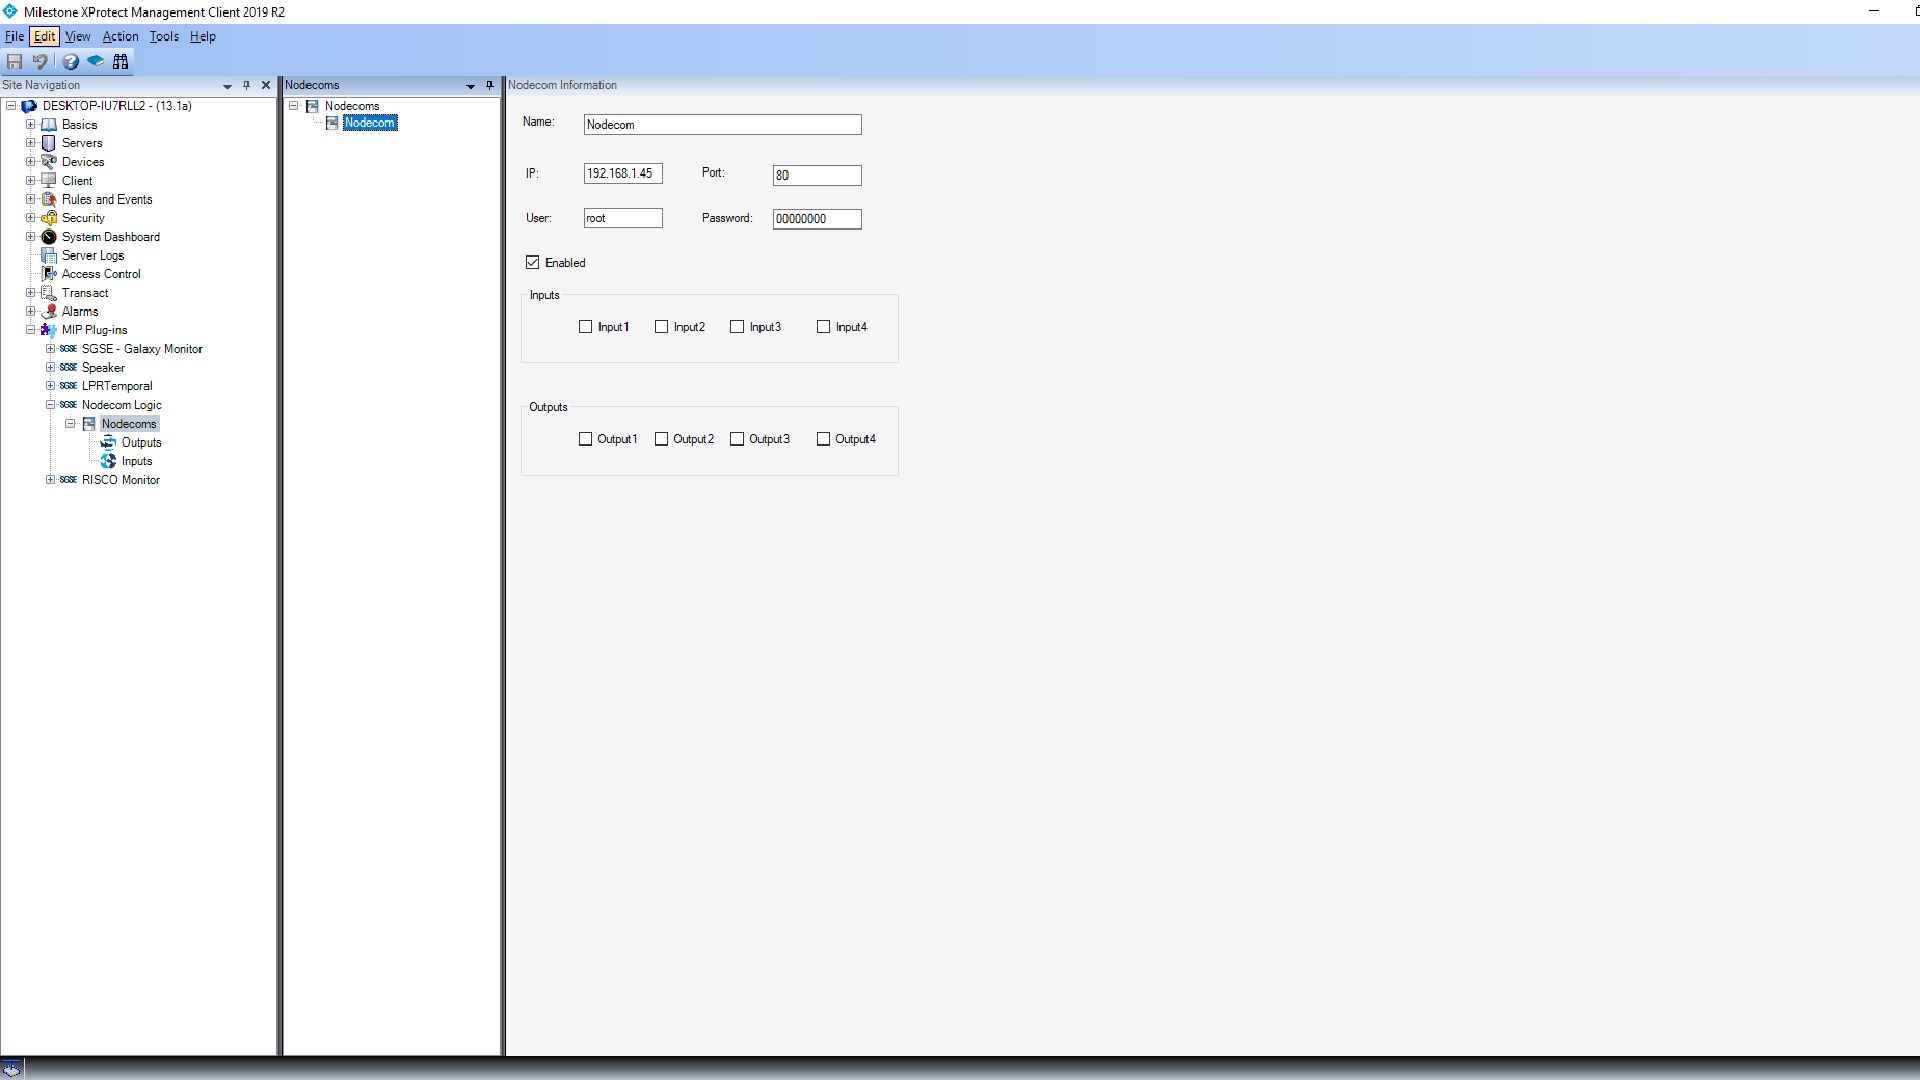The height and width of the screenshot is (1080, 1920).
Task: Uncheck the Enabled checkbox
Action: click(533, 262)
